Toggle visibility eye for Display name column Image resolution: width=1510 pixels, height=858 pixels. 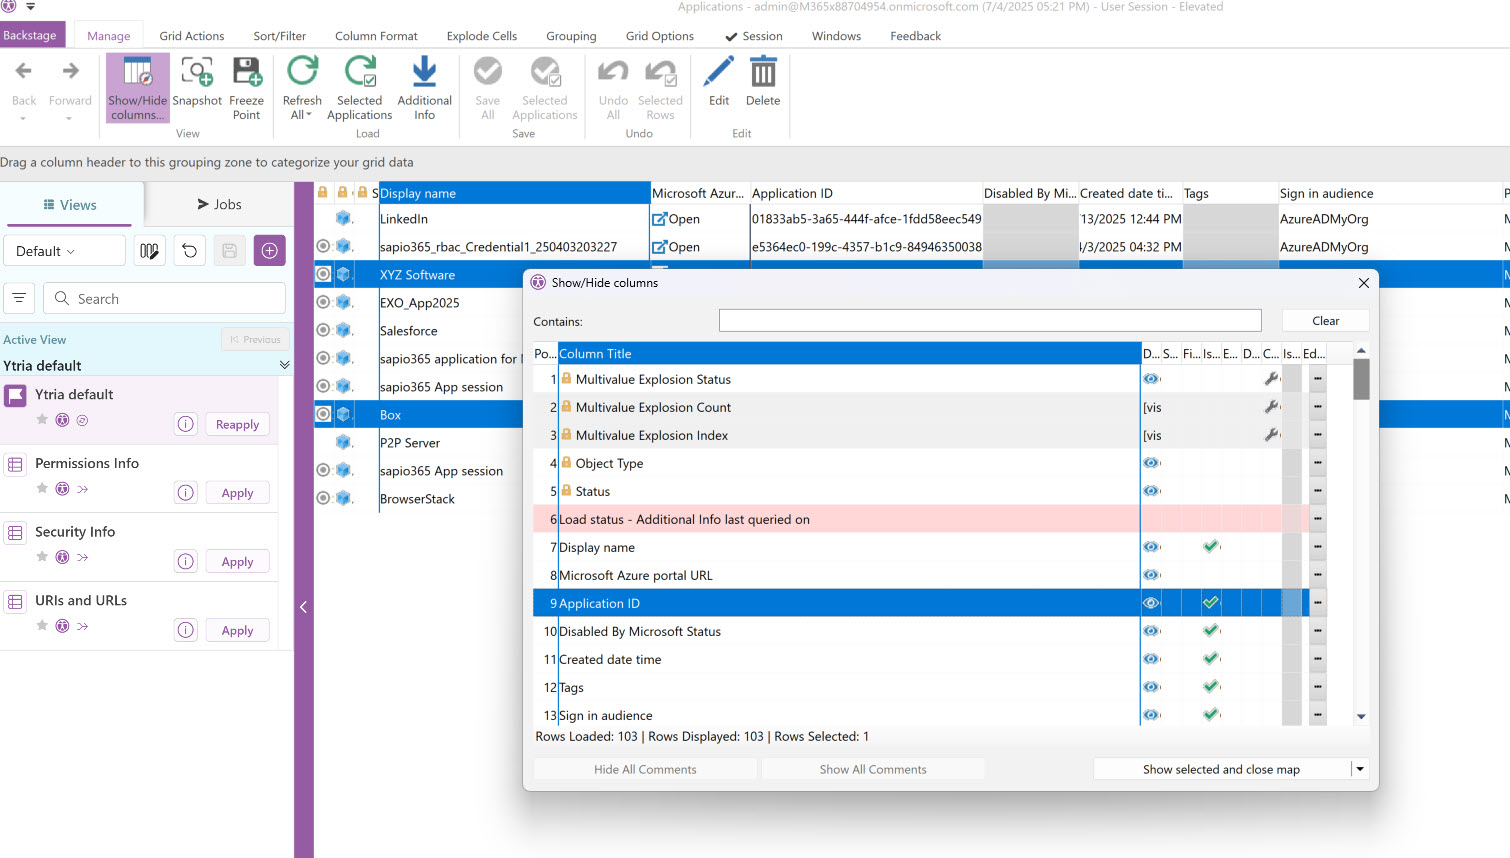tap(1151, 547)
